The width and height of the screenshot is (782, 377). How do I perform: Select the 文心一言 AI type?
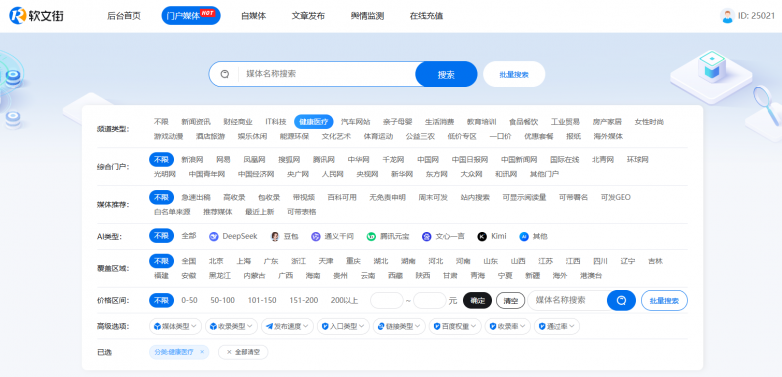tap(443, 236)
